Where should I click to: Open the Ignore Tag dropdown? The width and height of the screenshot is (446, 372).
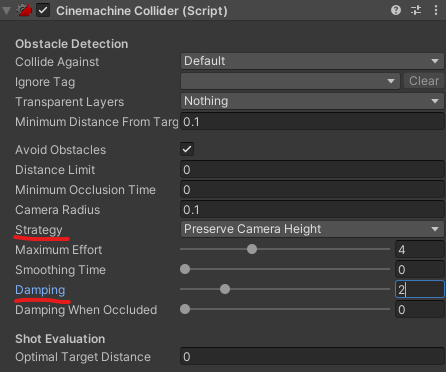pyautogui.click(x=290, y=81)
